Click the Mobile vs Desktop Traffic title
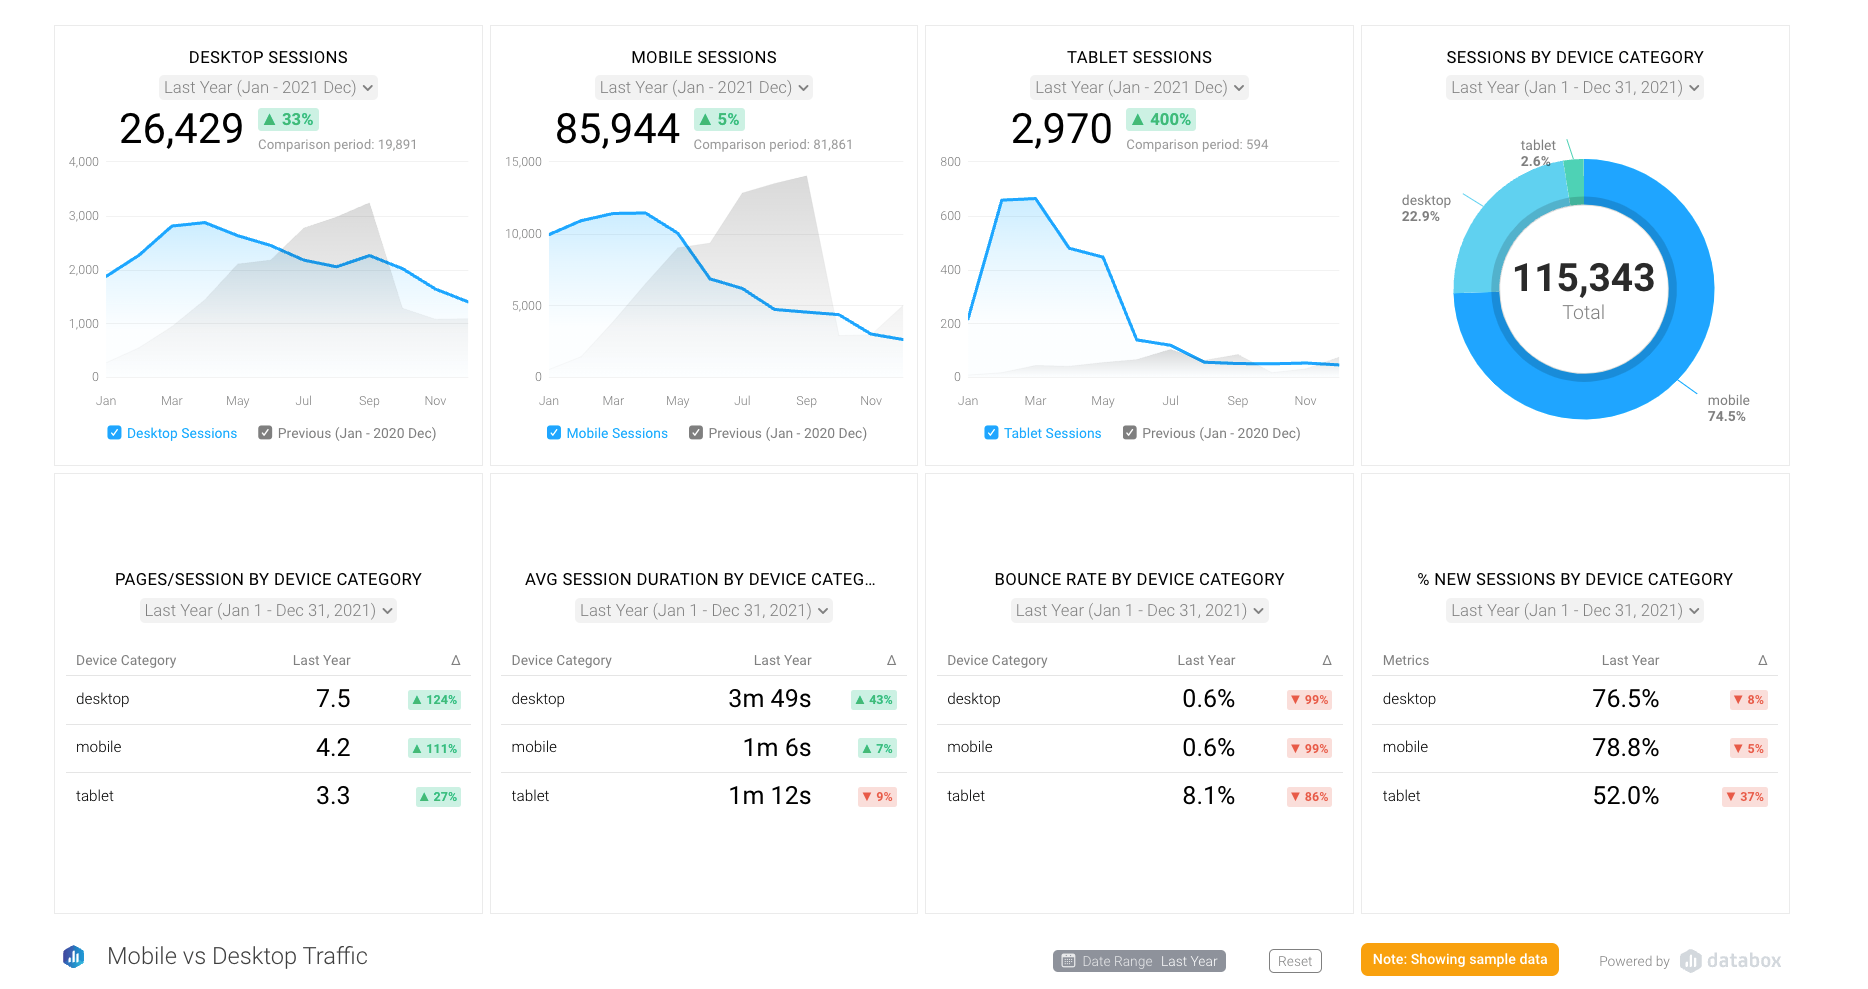This screenshot has width=1868, height=989. [x=237, y=956]
